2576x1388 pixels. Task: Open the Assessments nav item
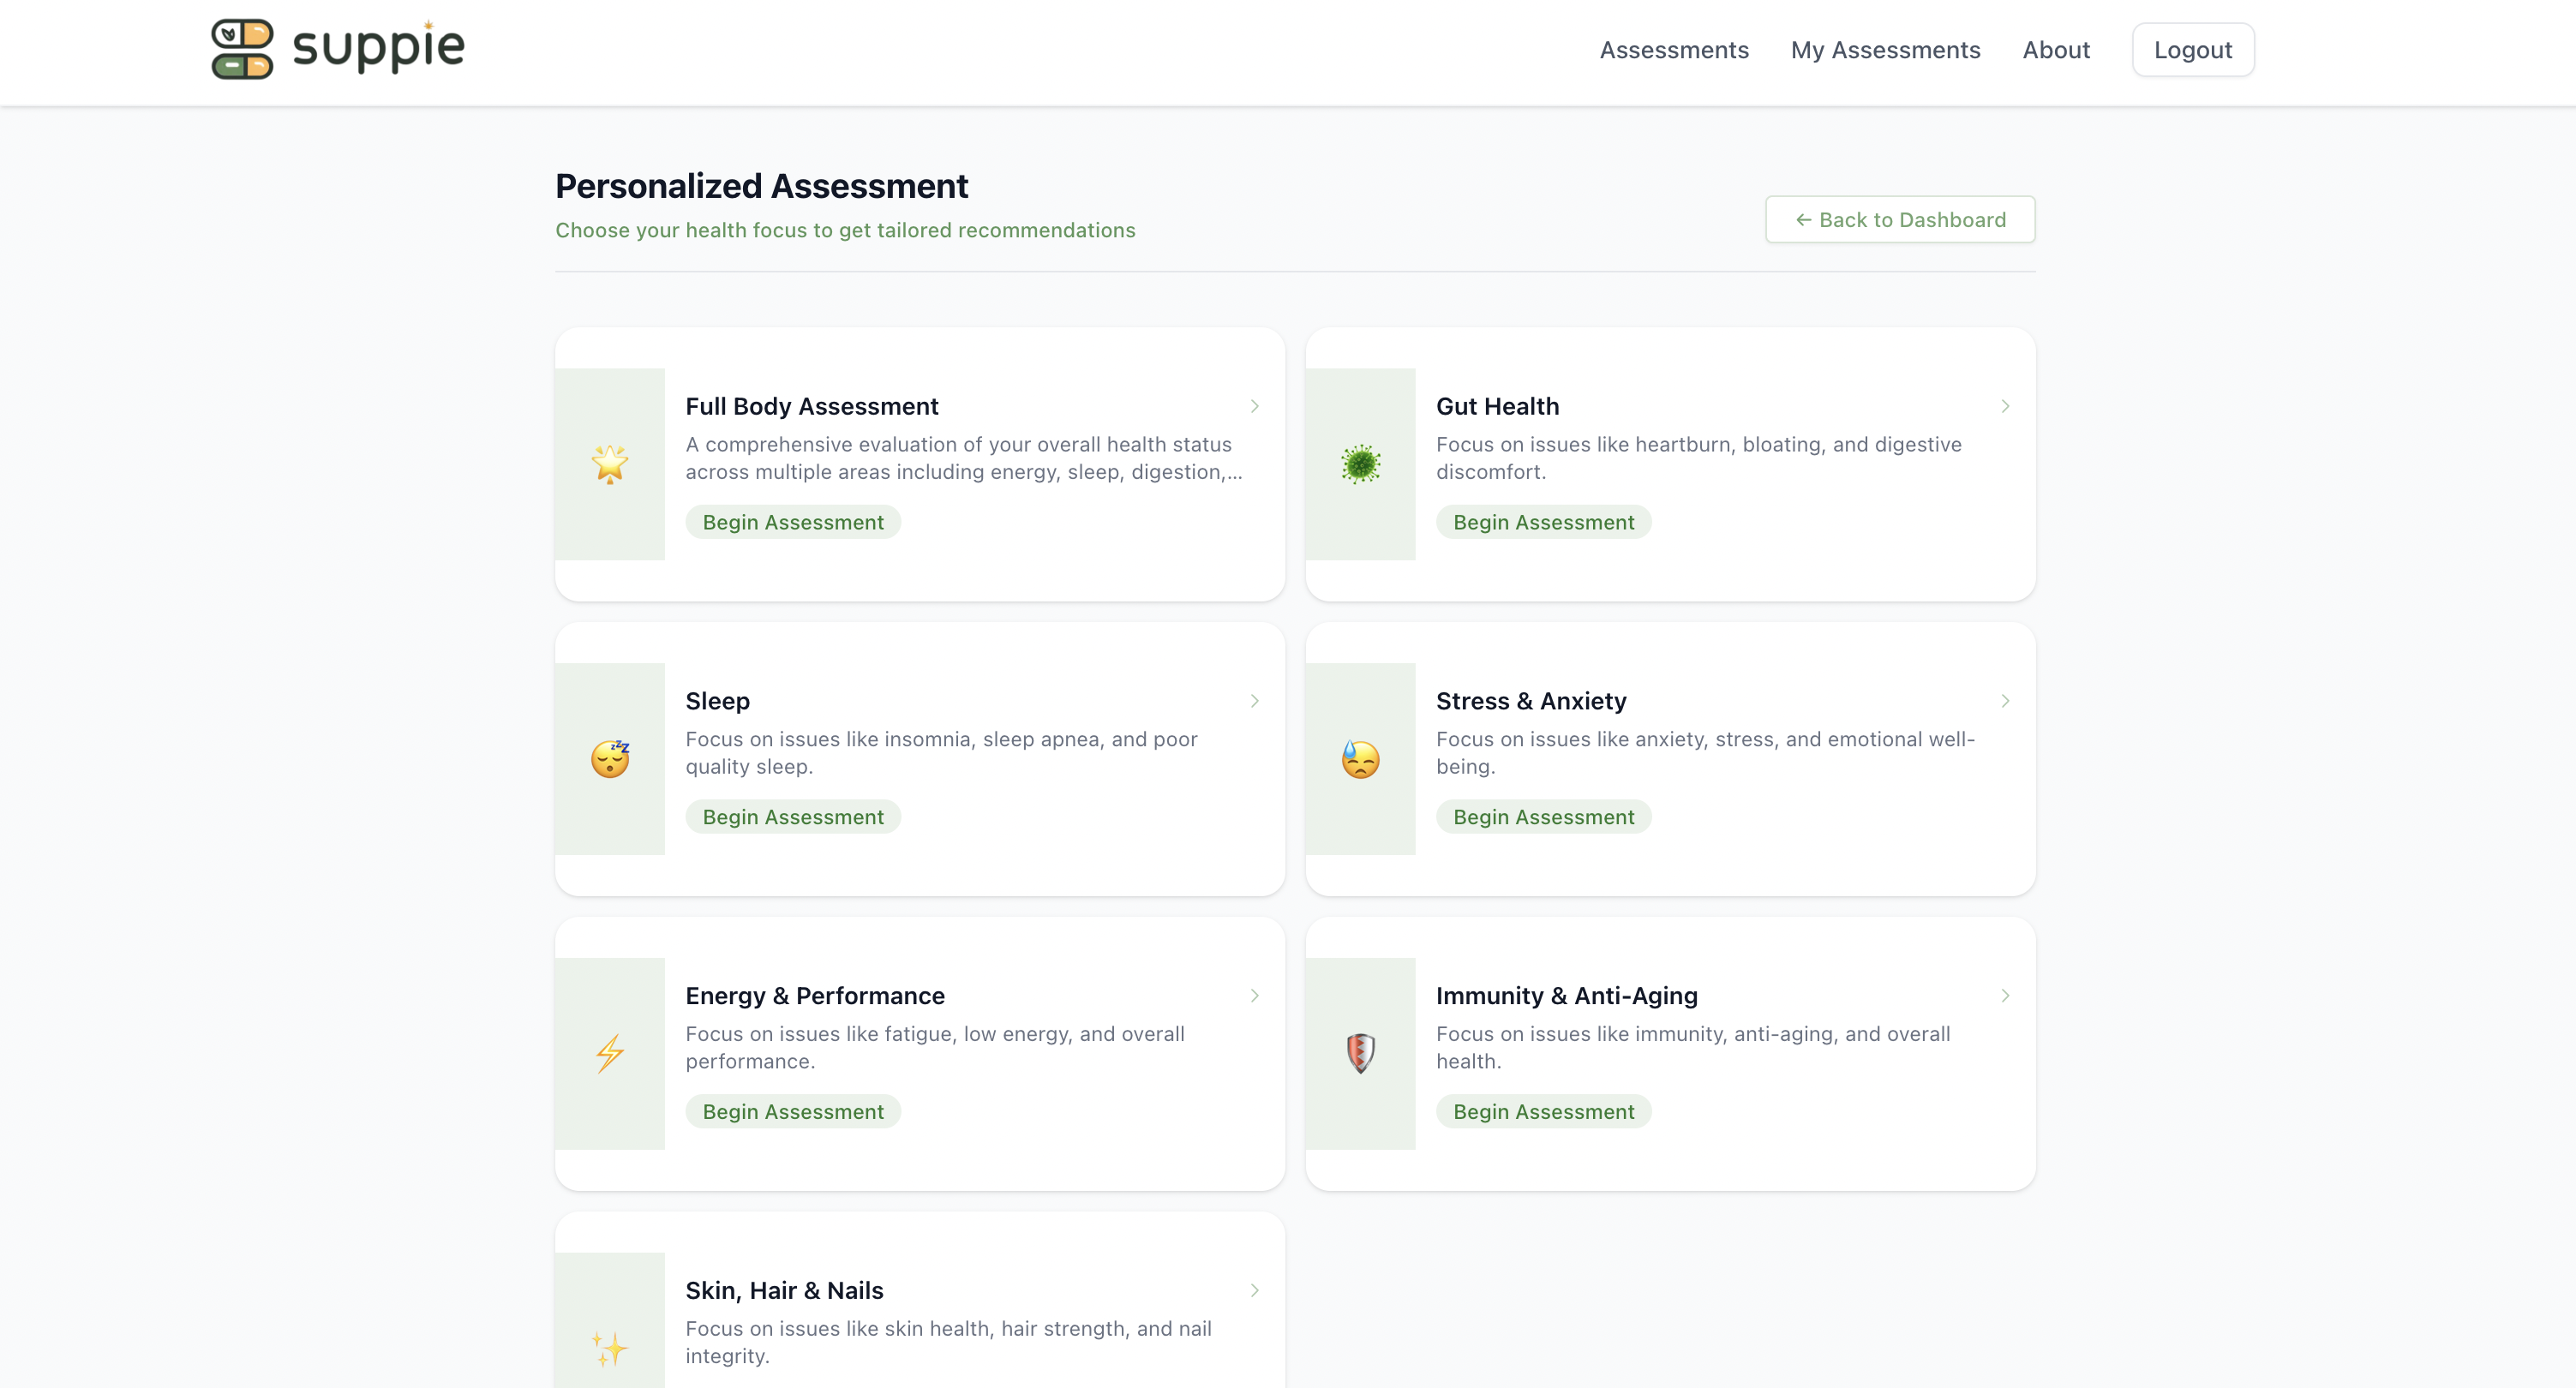click(x=1673, y=50)
